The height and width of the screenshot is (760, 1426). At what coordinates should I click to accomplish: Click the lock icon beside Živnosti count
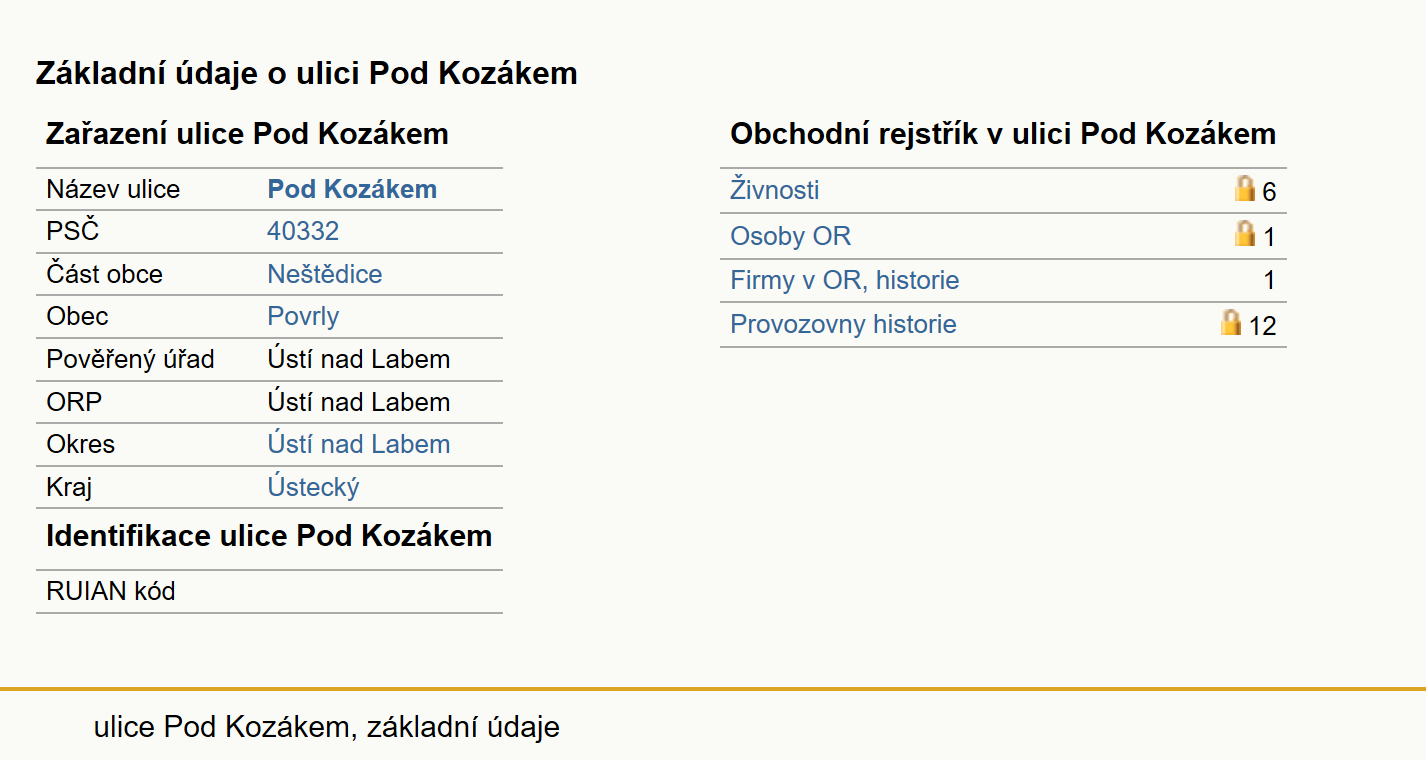(x=1244, y=188)
